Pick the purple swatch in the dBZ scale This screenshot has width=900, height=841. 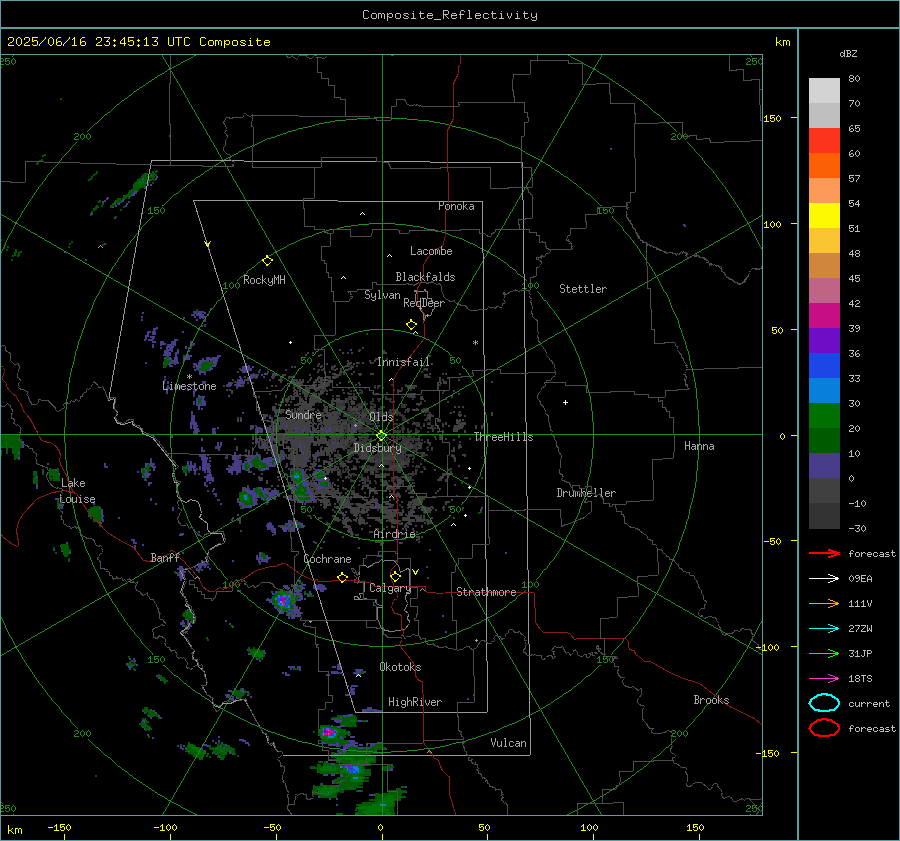point(824,340)
